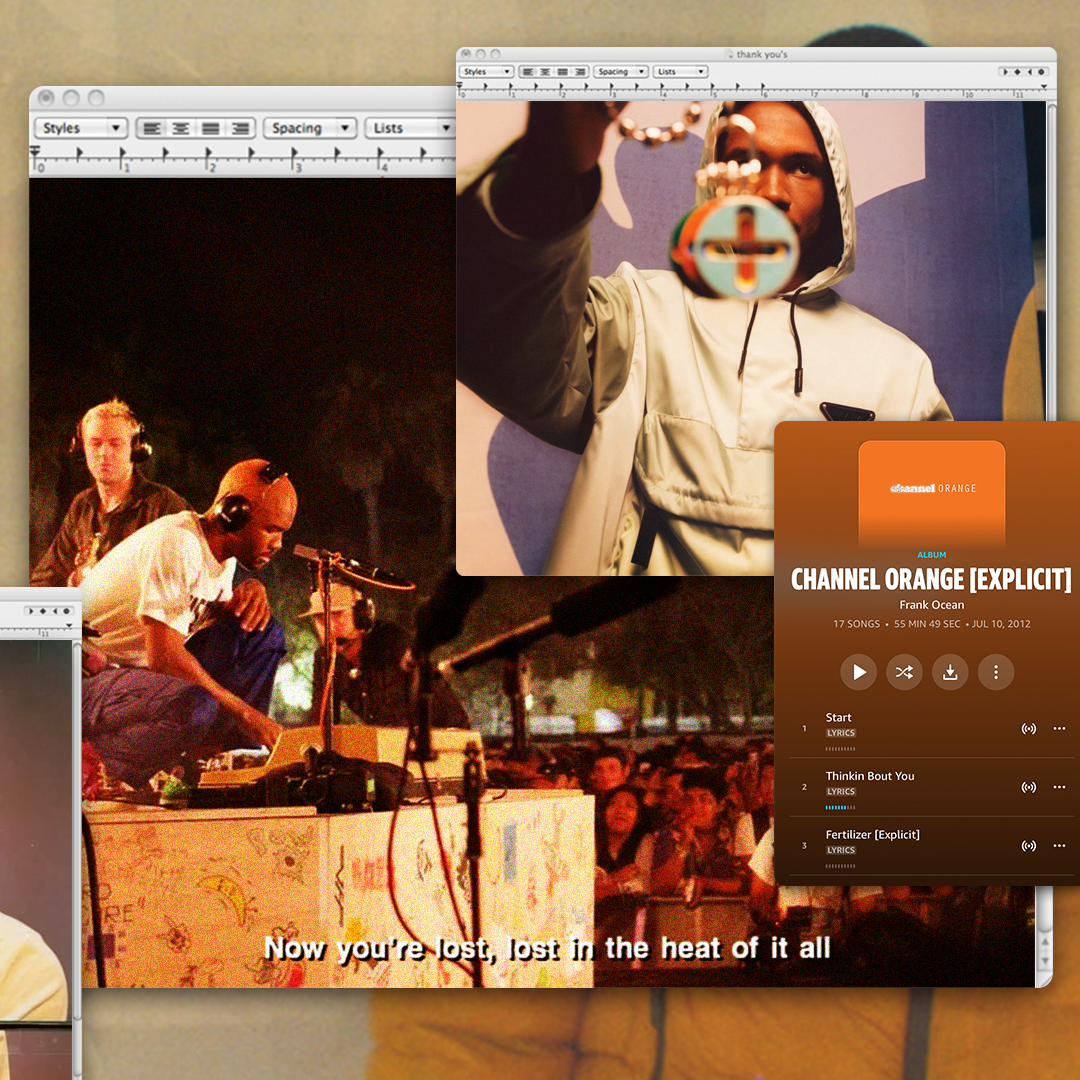This screenshot has width=1080, height=1080.
Task: Click the popularity bar under Fertilizer
Action: click(840, 866)
